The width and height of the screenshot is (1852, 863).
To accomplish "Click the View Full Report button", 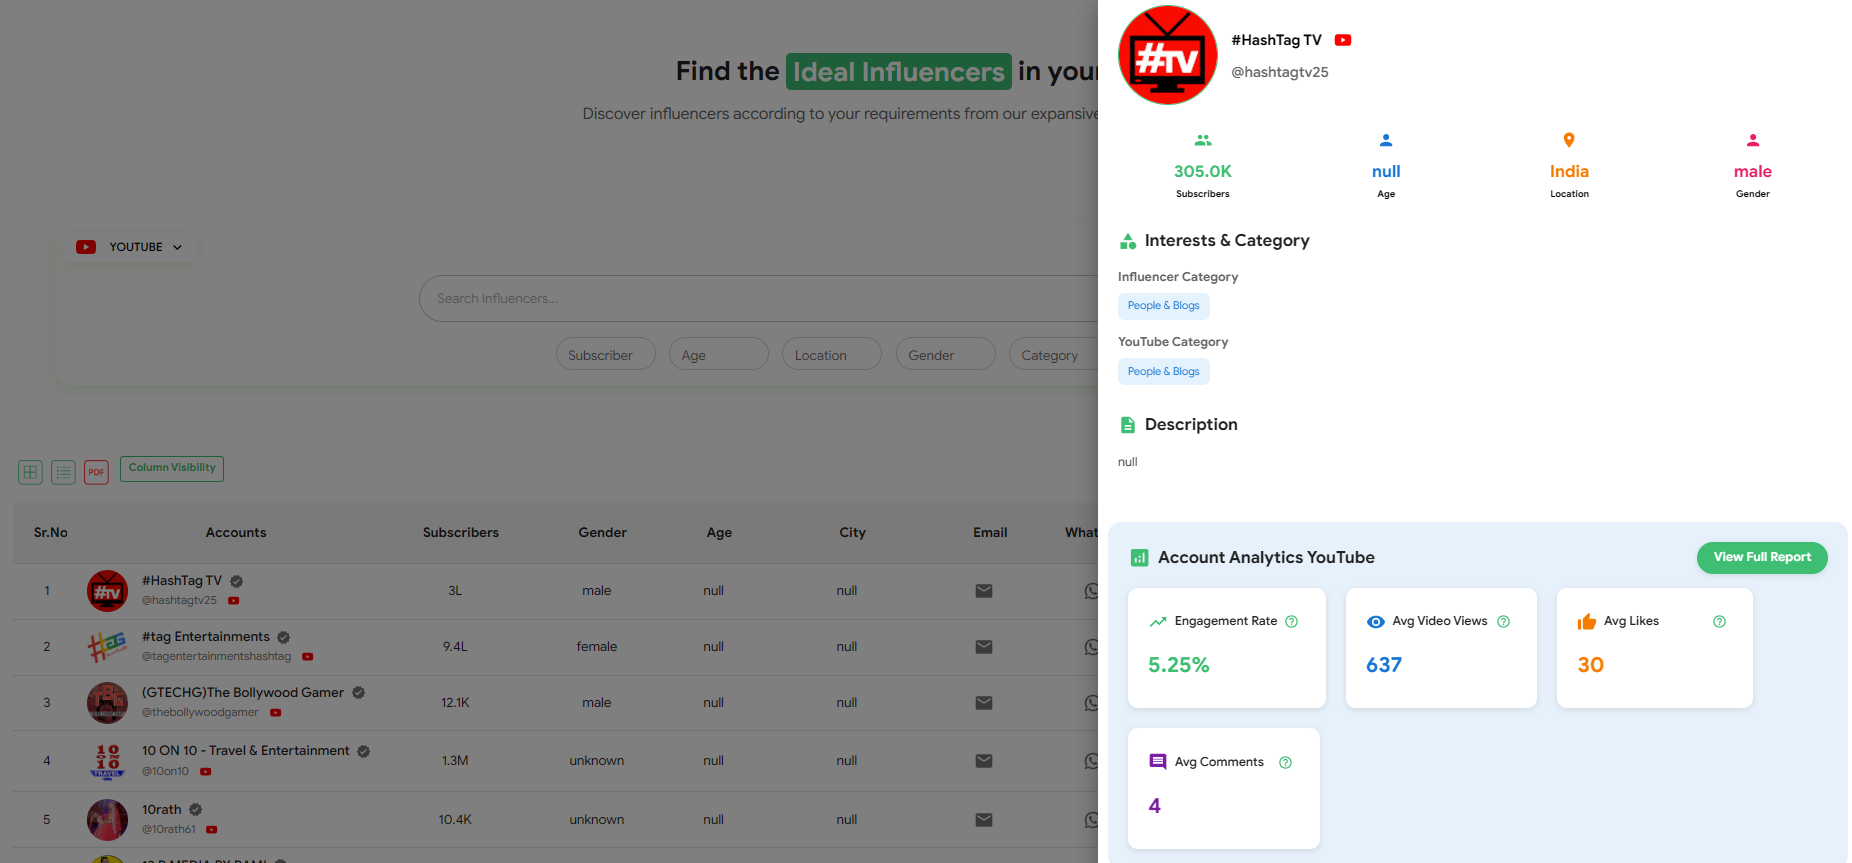I will (x=1762, y=558).
